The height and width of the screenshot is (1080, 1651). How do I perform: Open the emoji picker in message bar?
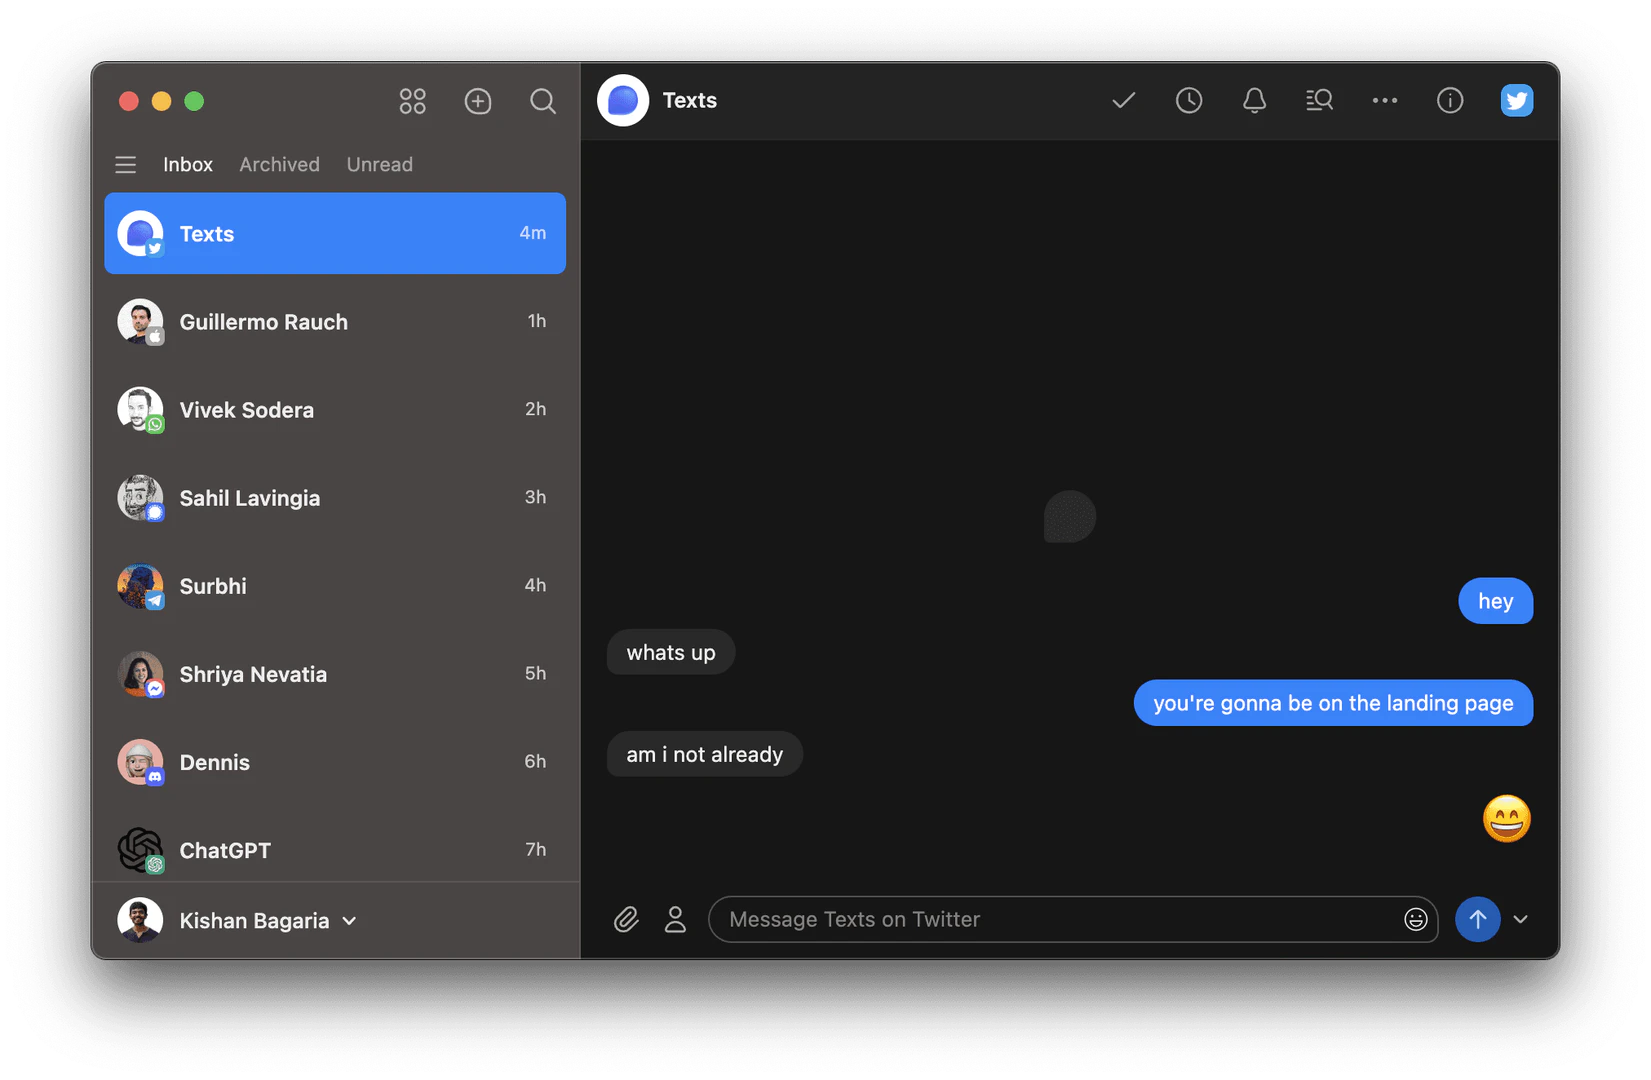coord(1415,919)
